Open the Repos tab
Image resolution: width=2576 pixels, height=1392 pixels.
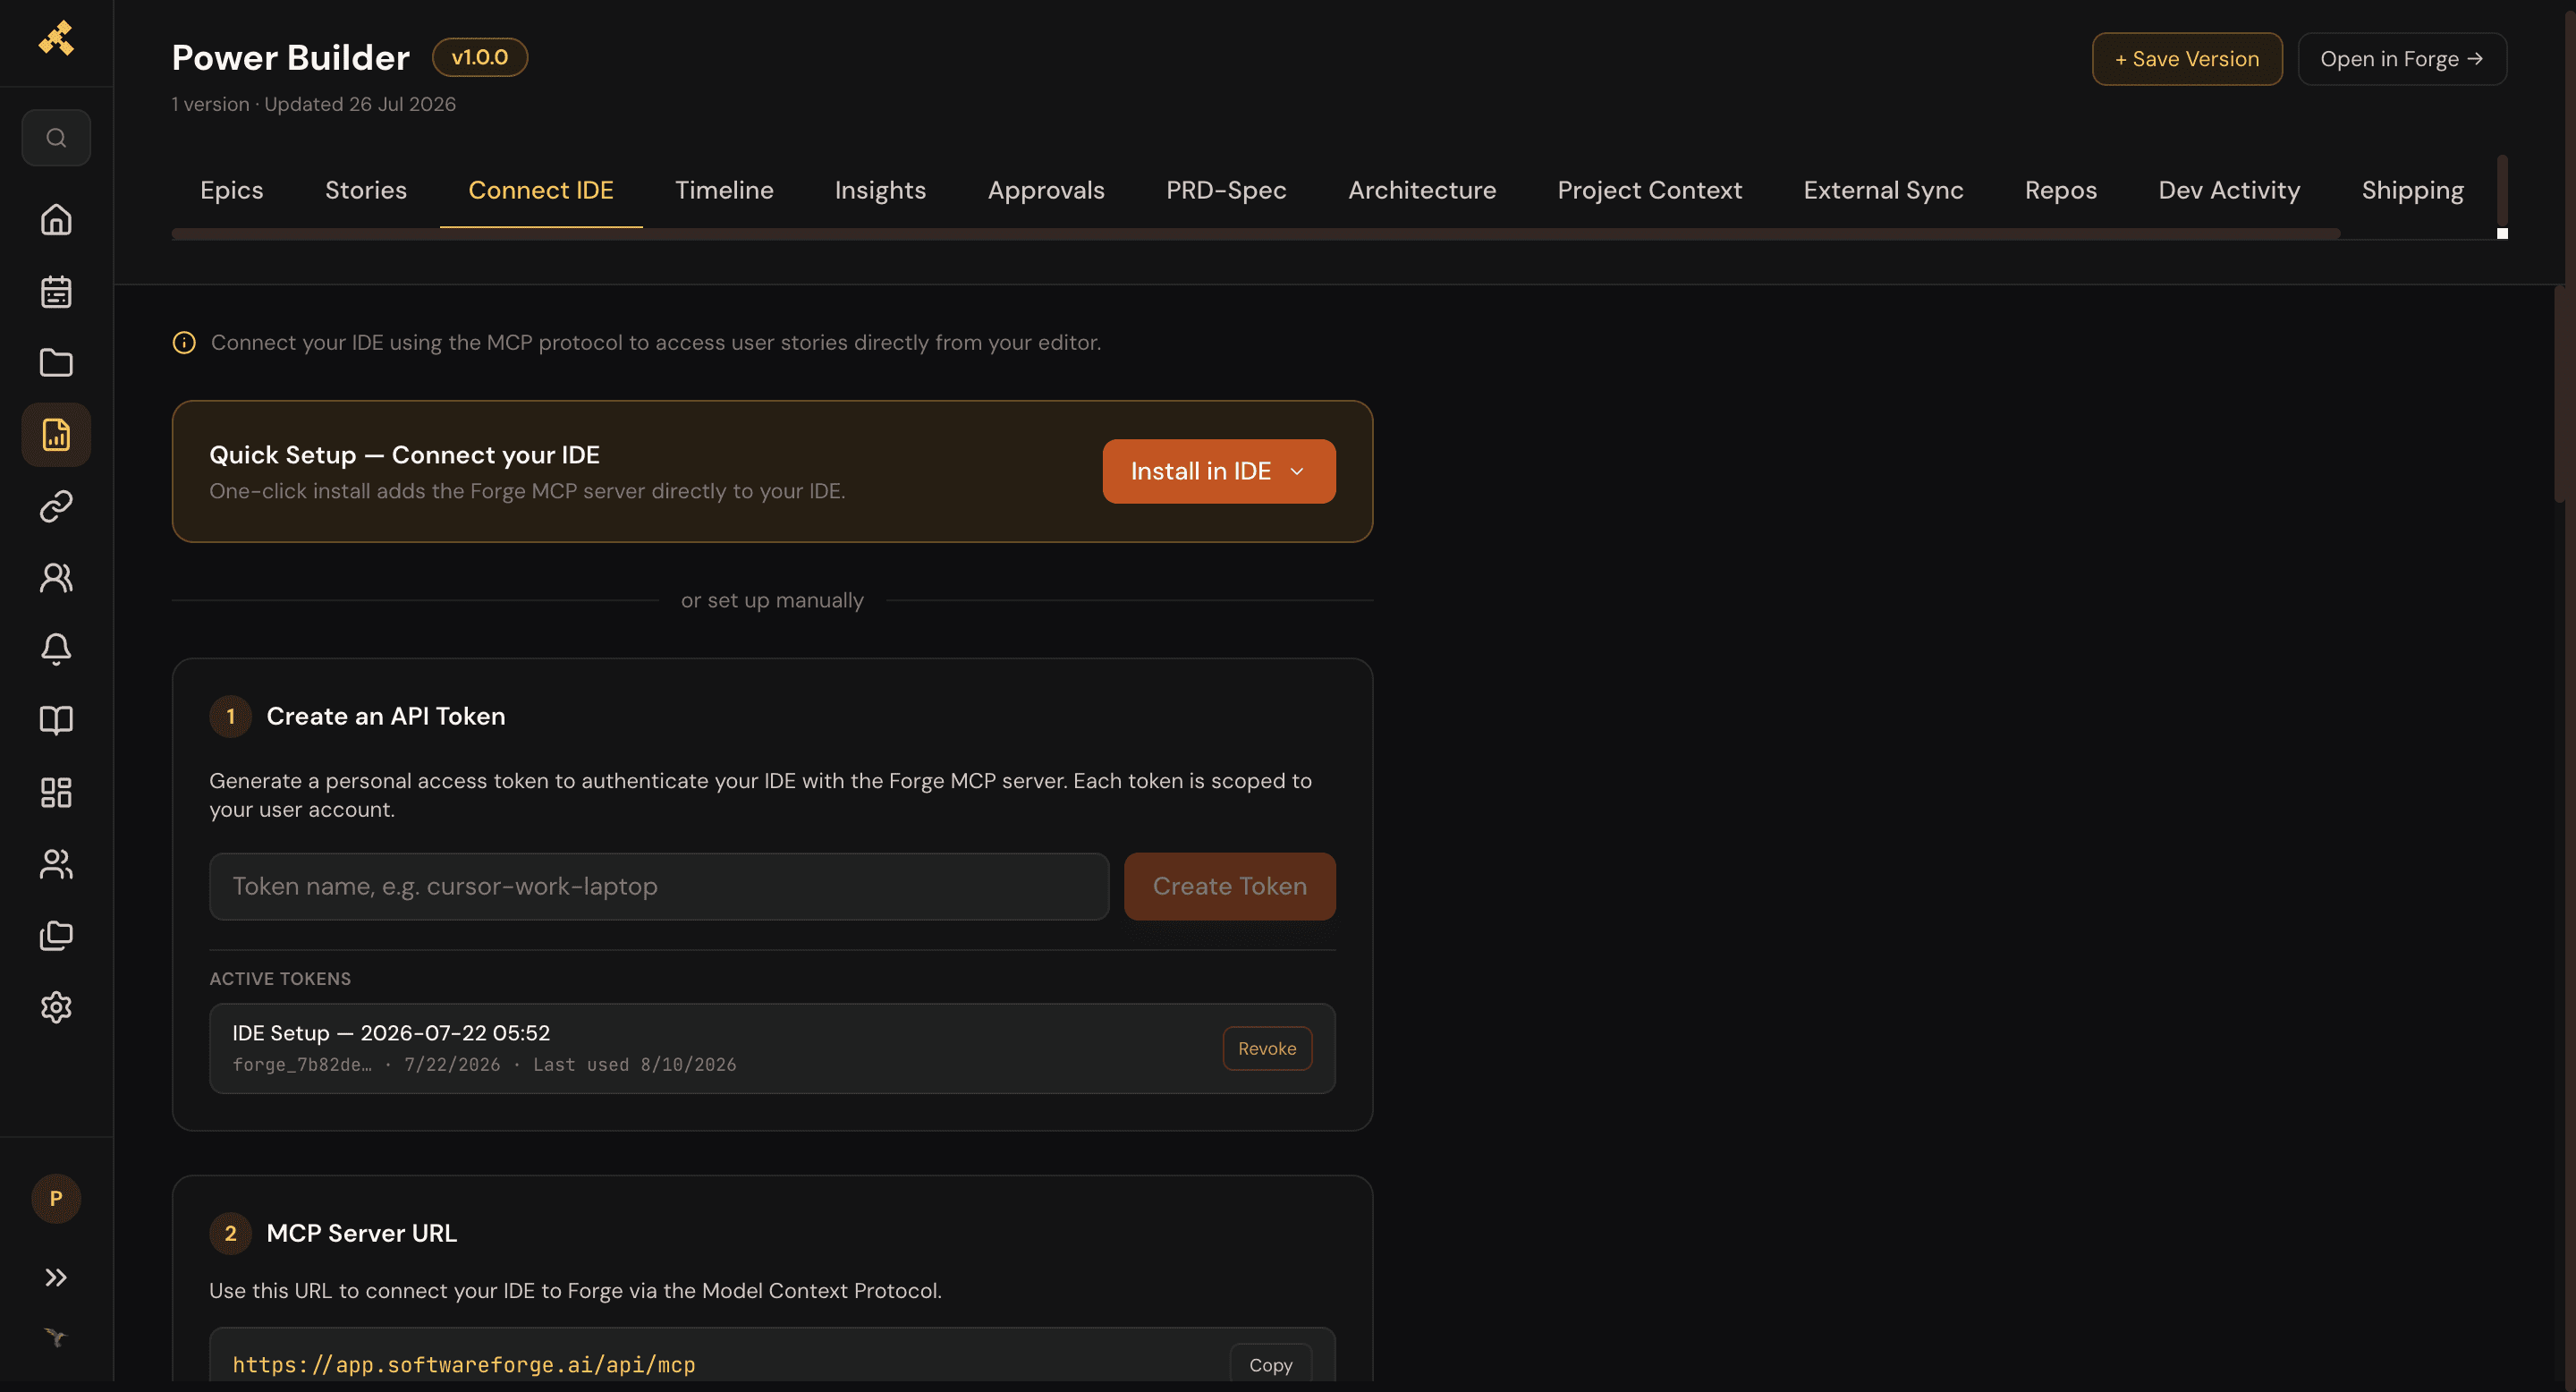pyautogui.click(x=2060, y=190)
